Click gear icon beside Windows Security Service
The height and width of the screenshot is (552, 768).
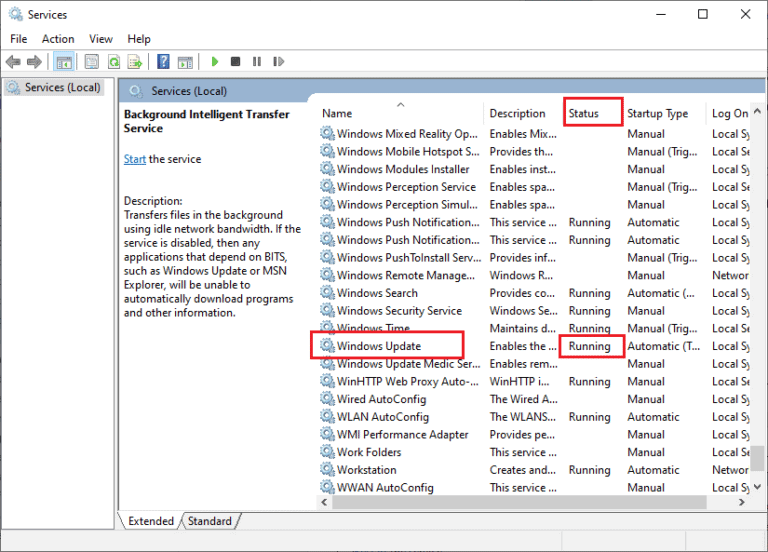click(327, 311)
